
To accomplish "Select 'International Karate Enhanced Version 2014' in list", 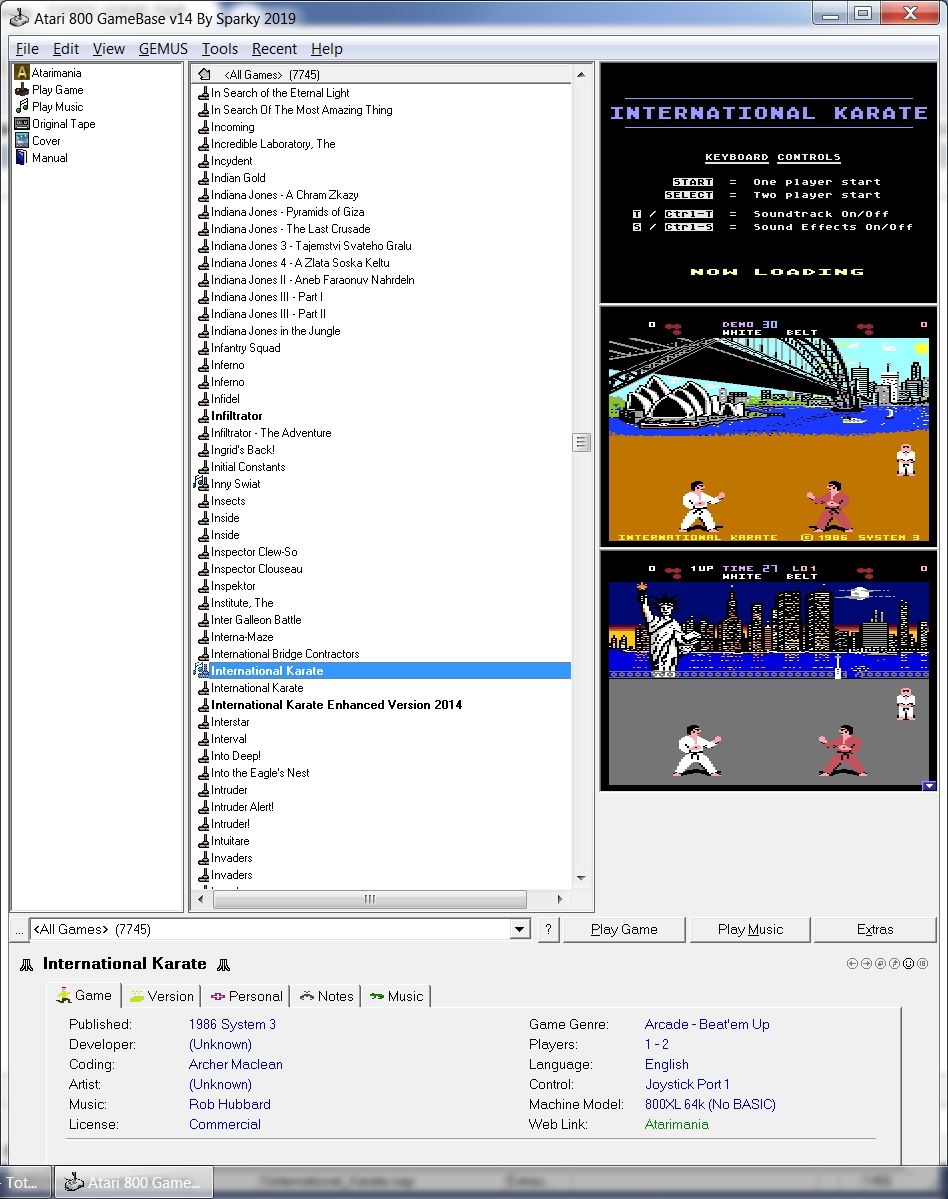I will pos(336,705).
